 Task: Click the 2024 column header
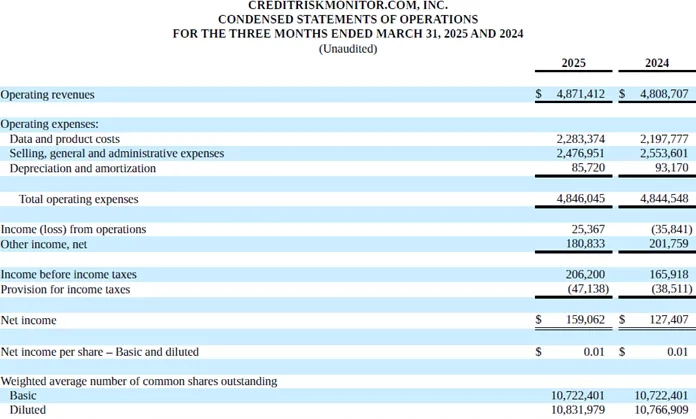[x=657, y=63]
